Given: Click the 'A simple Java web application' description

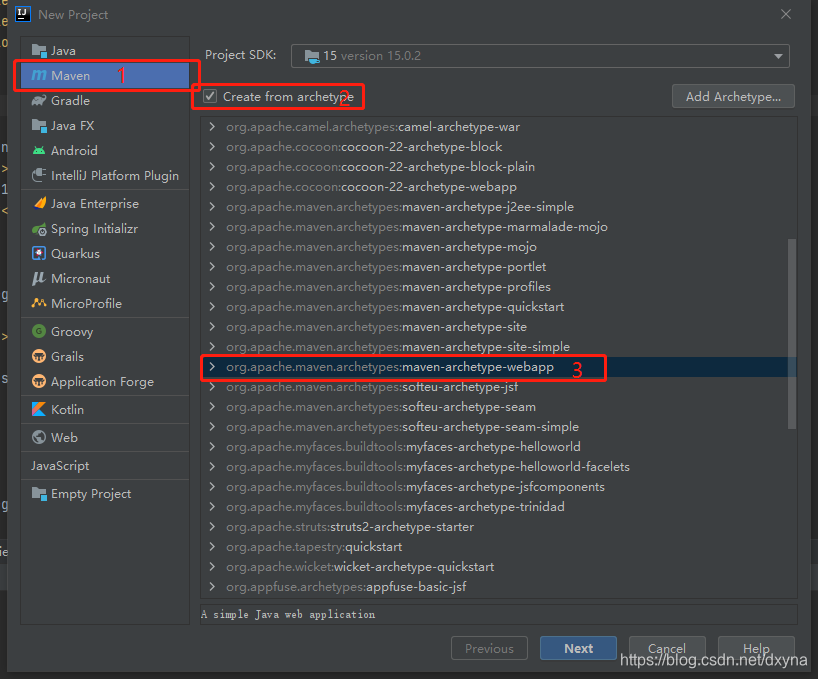Looking at the screenshot, I should click(x=288, y=614).
